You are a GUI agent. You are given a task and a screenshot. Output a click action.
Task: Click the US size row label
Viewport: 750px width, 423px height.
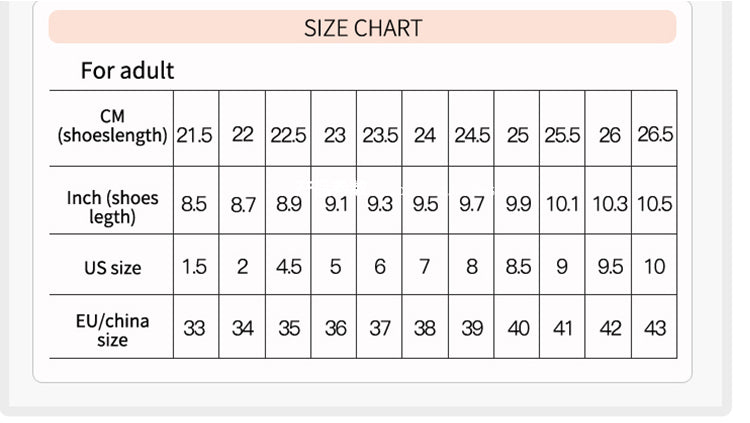click(112, 267)
